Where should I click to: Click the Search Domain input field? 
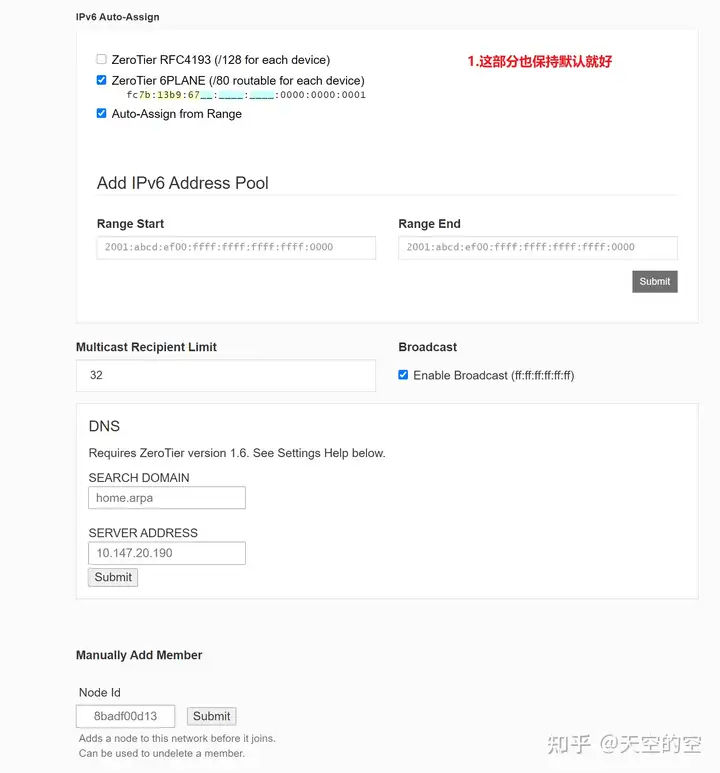pyautogui.click(x=167, y=498)
